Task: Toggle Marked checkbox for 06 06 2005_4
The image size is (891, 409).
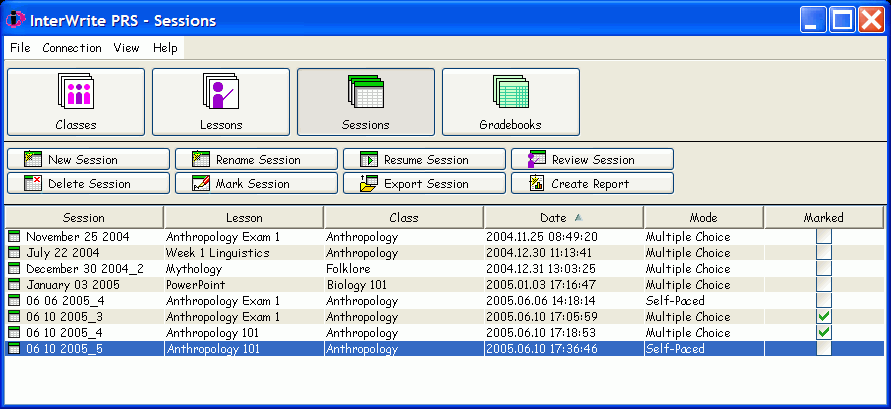Action: click(824, 300)
